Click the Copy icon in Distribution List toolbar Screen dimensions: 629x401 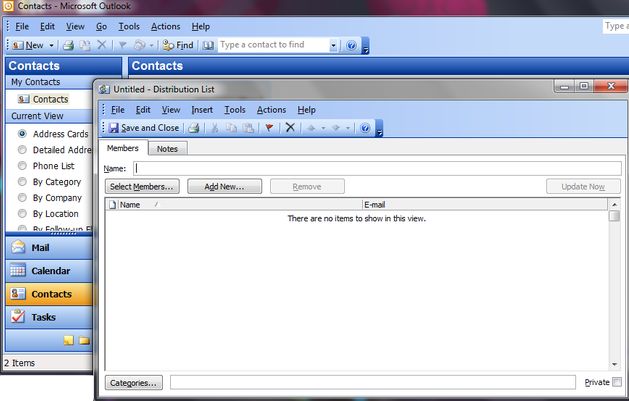[231, 128]
